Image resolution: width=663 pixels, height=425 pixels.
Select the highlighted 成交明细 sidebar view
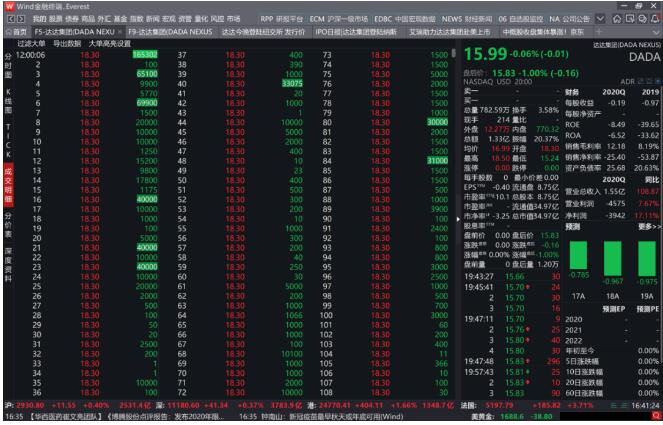click(8, 186)
